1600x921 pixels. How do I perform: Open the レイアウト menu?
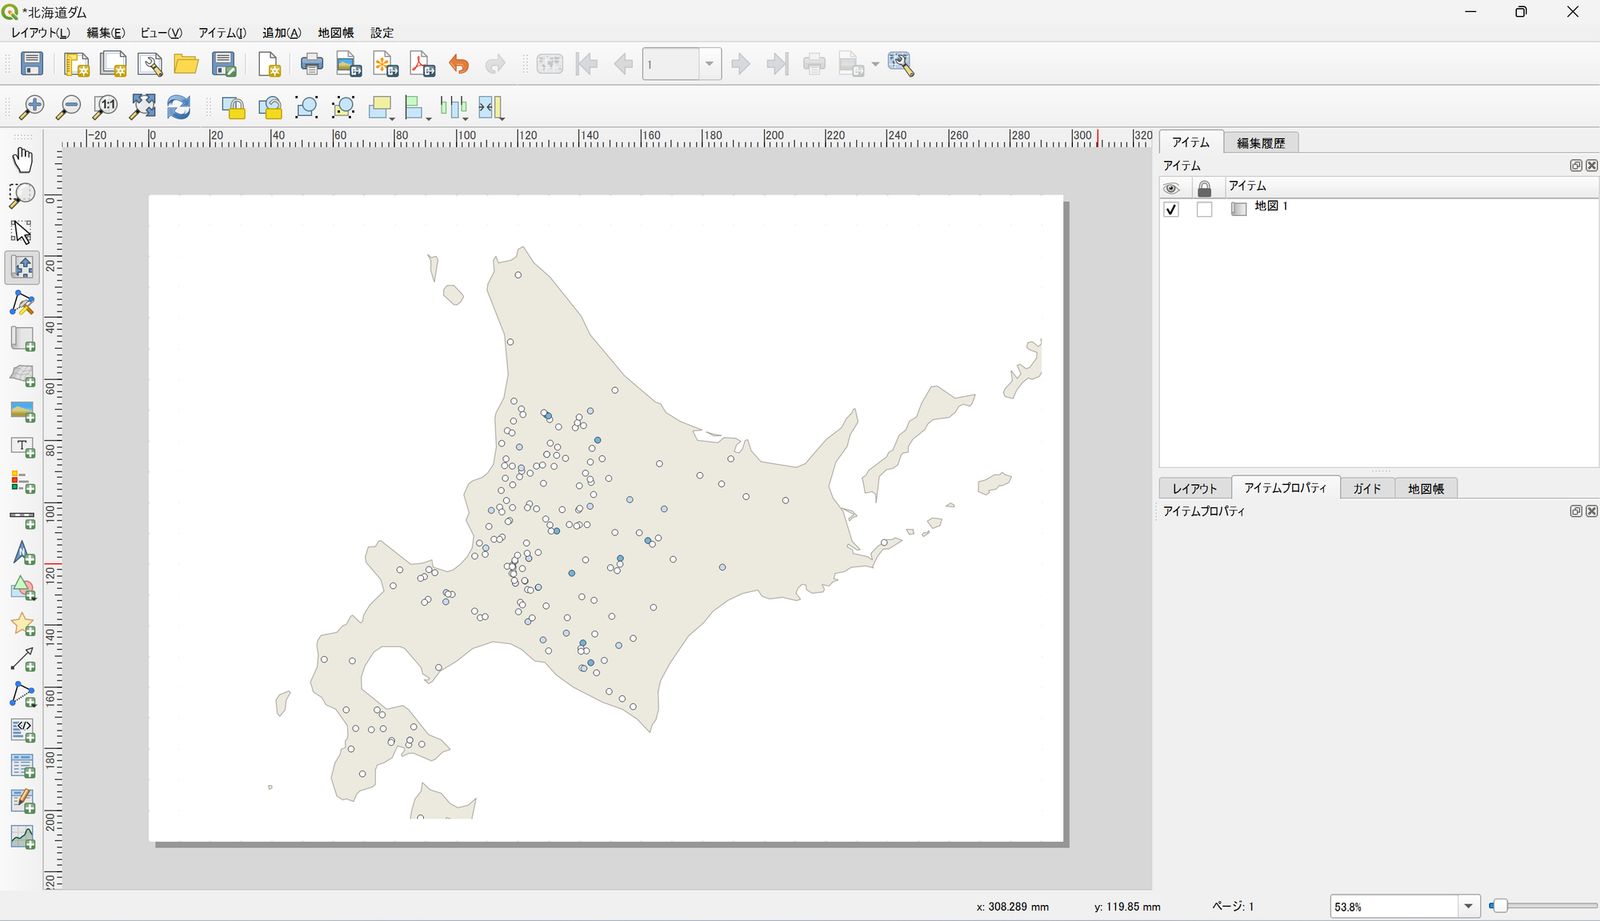40,33
